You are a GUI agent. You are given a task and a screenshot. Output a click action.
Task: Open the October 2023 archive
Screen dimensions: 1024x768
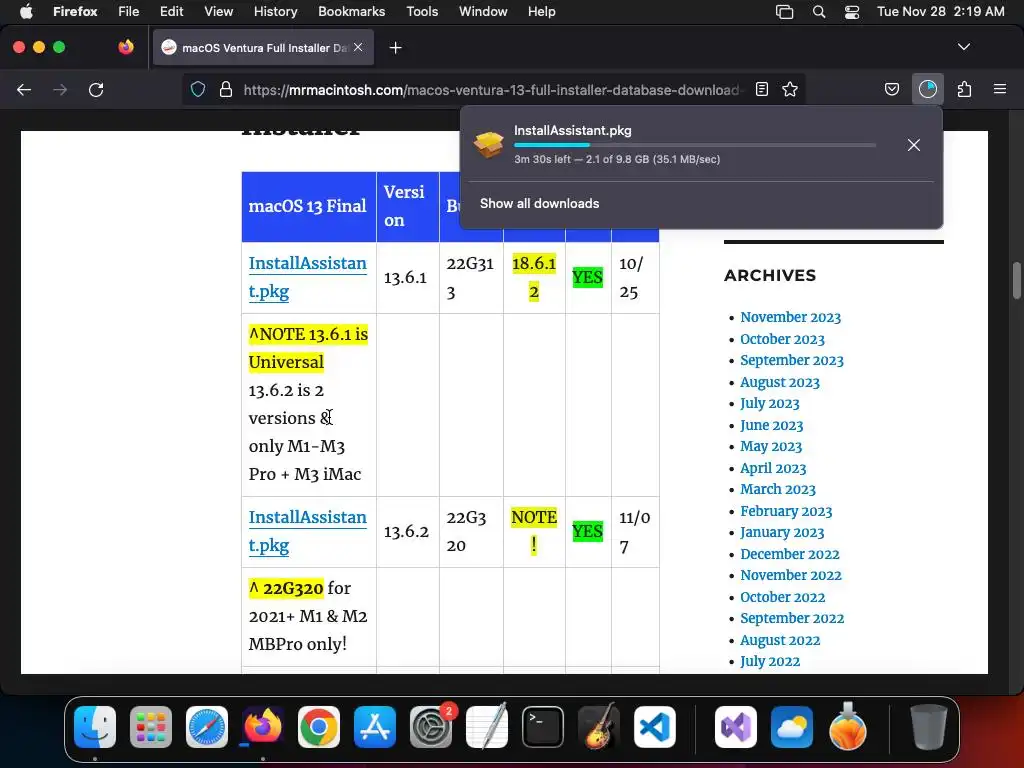click(782, 339)
